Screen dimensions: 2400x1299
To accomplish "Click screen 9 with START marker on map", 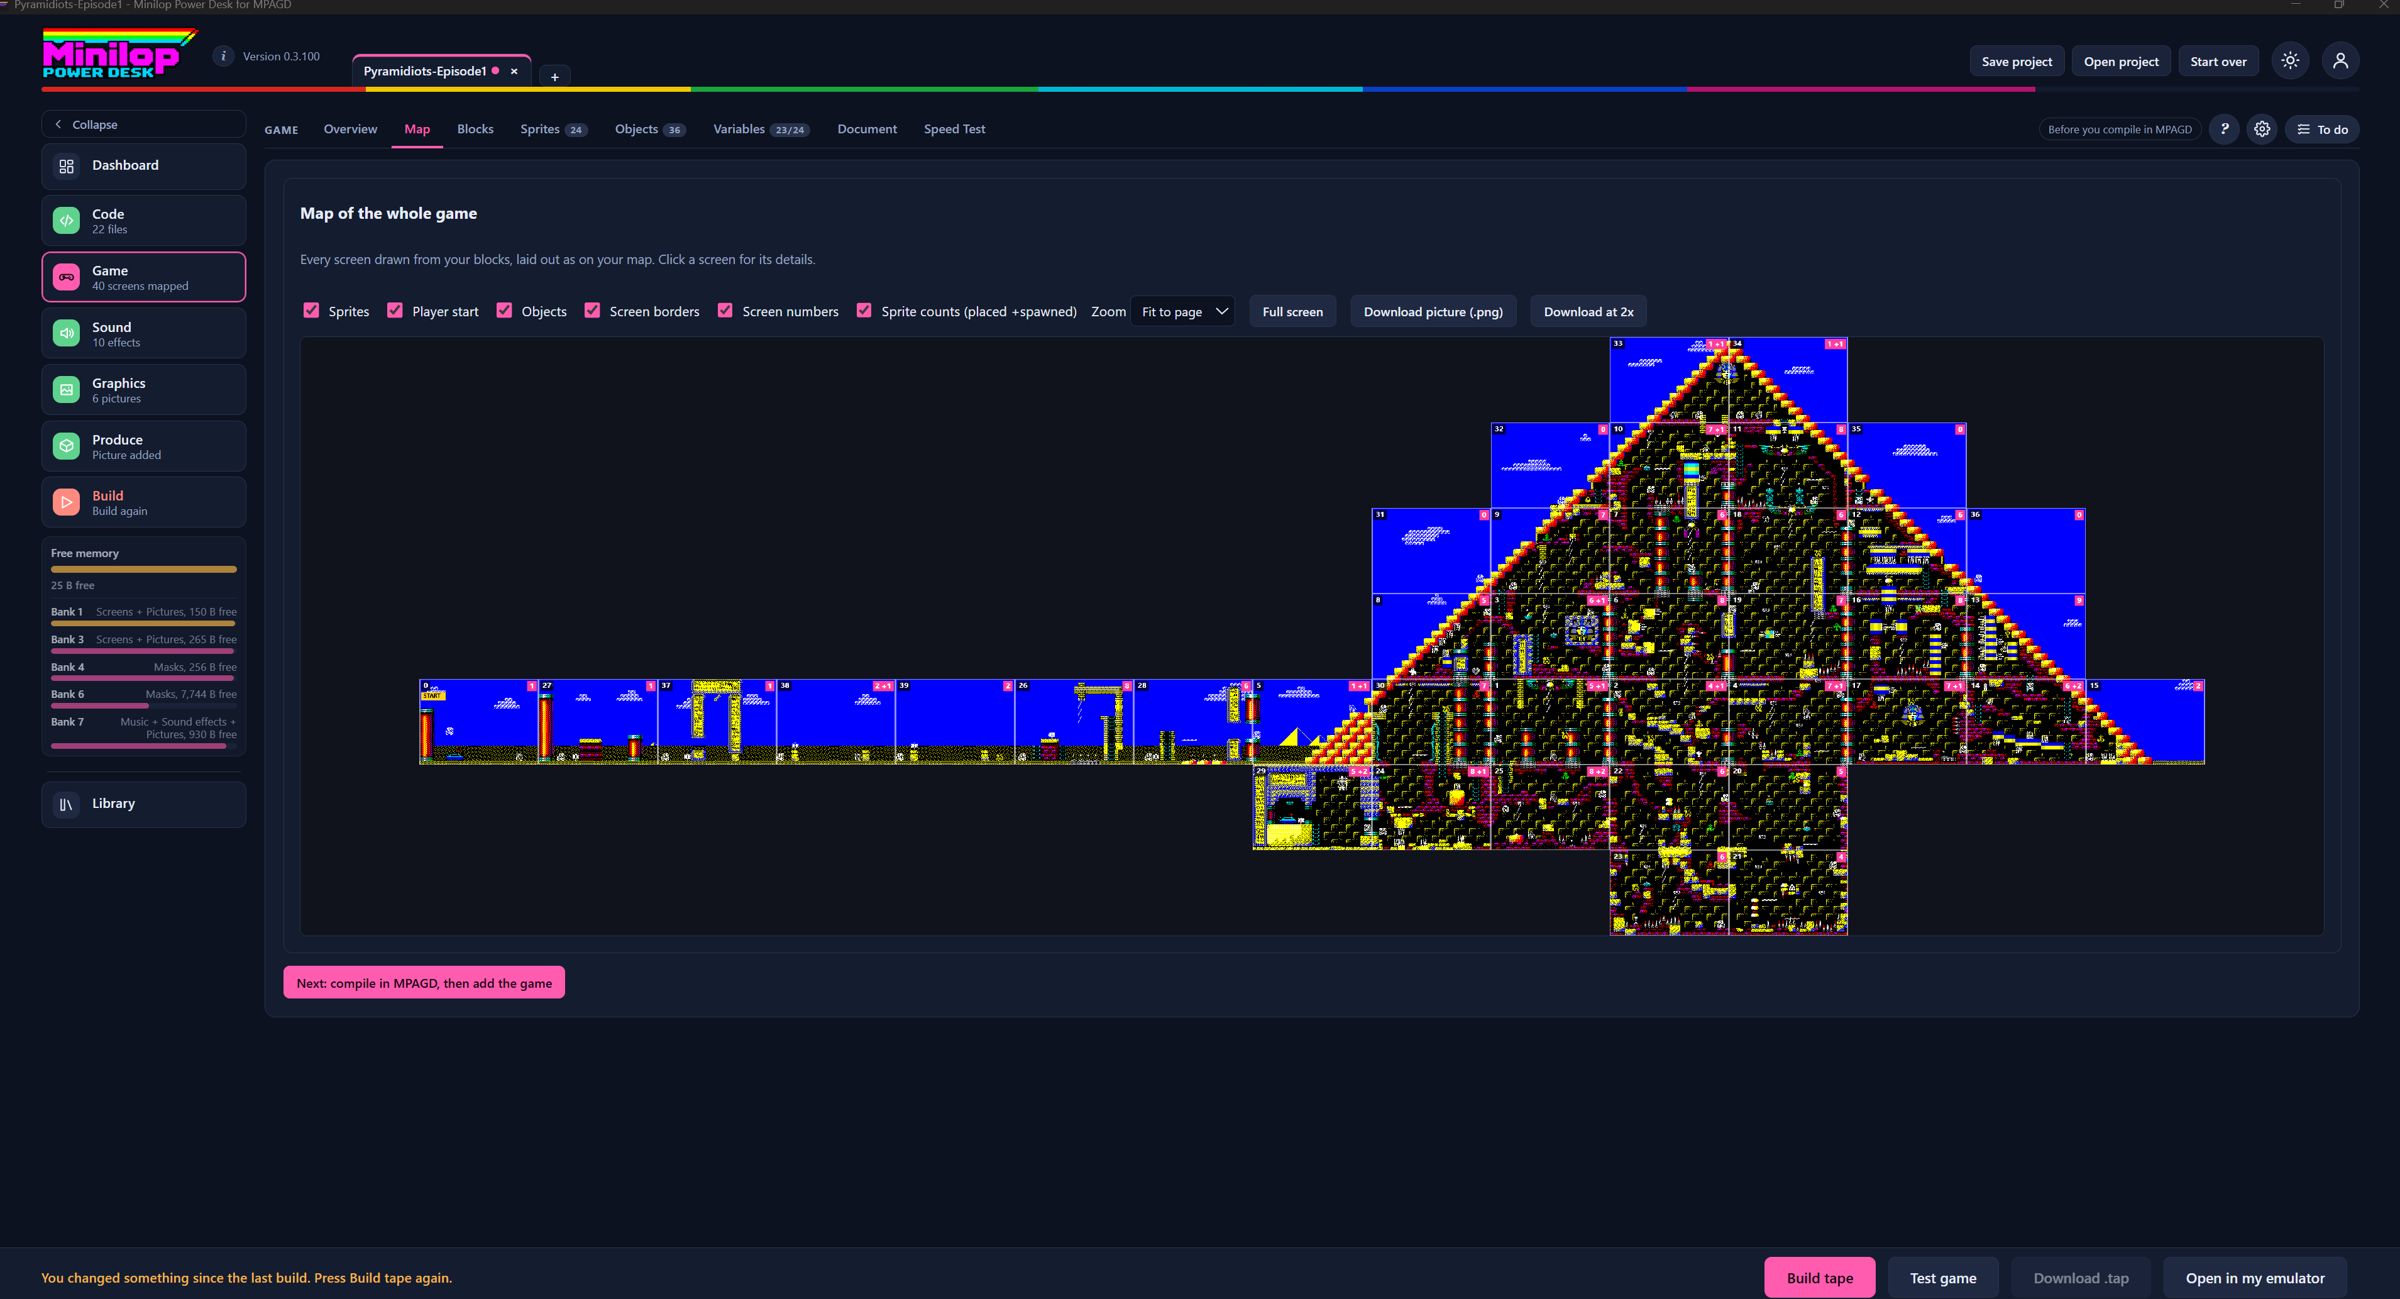I will point(478,722).
